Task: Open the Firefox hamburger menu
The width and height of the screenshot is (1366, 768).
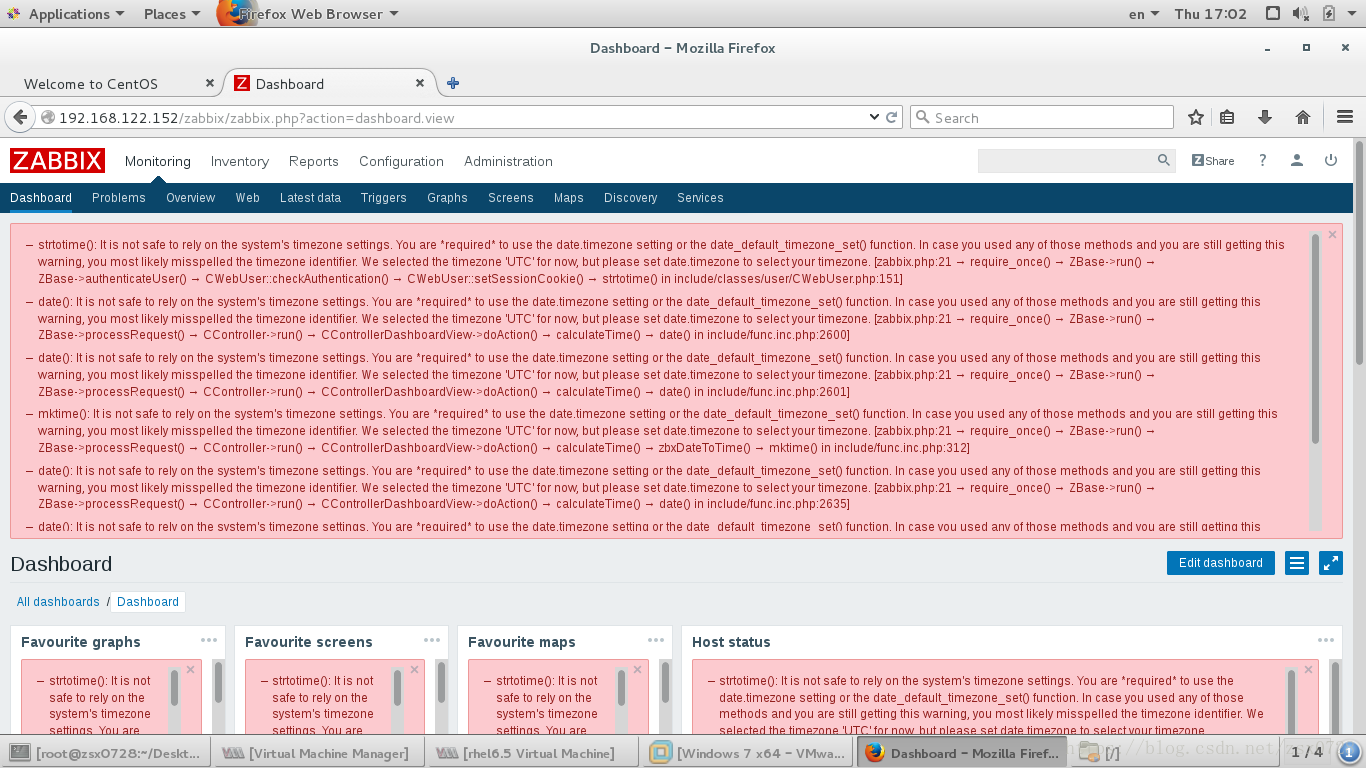Action: tap(1345, 117)
